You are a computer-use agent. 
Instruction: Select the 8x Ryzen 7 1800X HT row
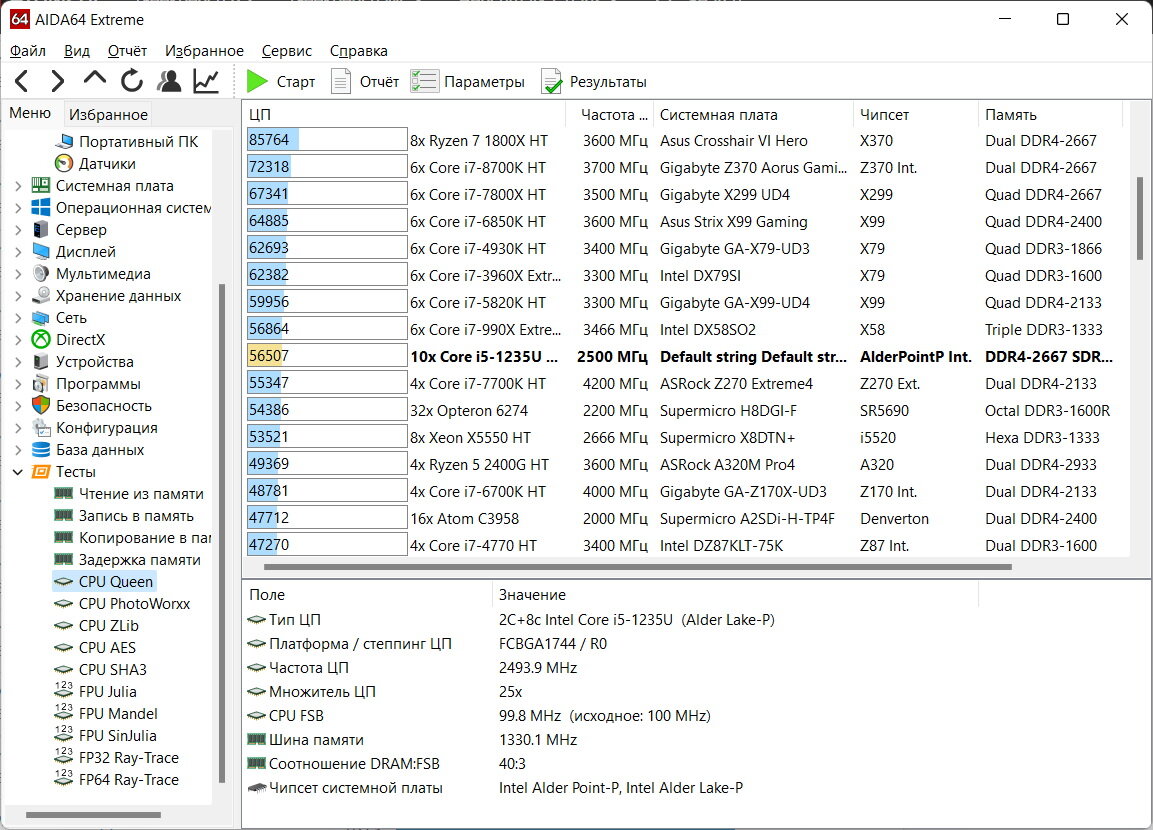(684, 140)
